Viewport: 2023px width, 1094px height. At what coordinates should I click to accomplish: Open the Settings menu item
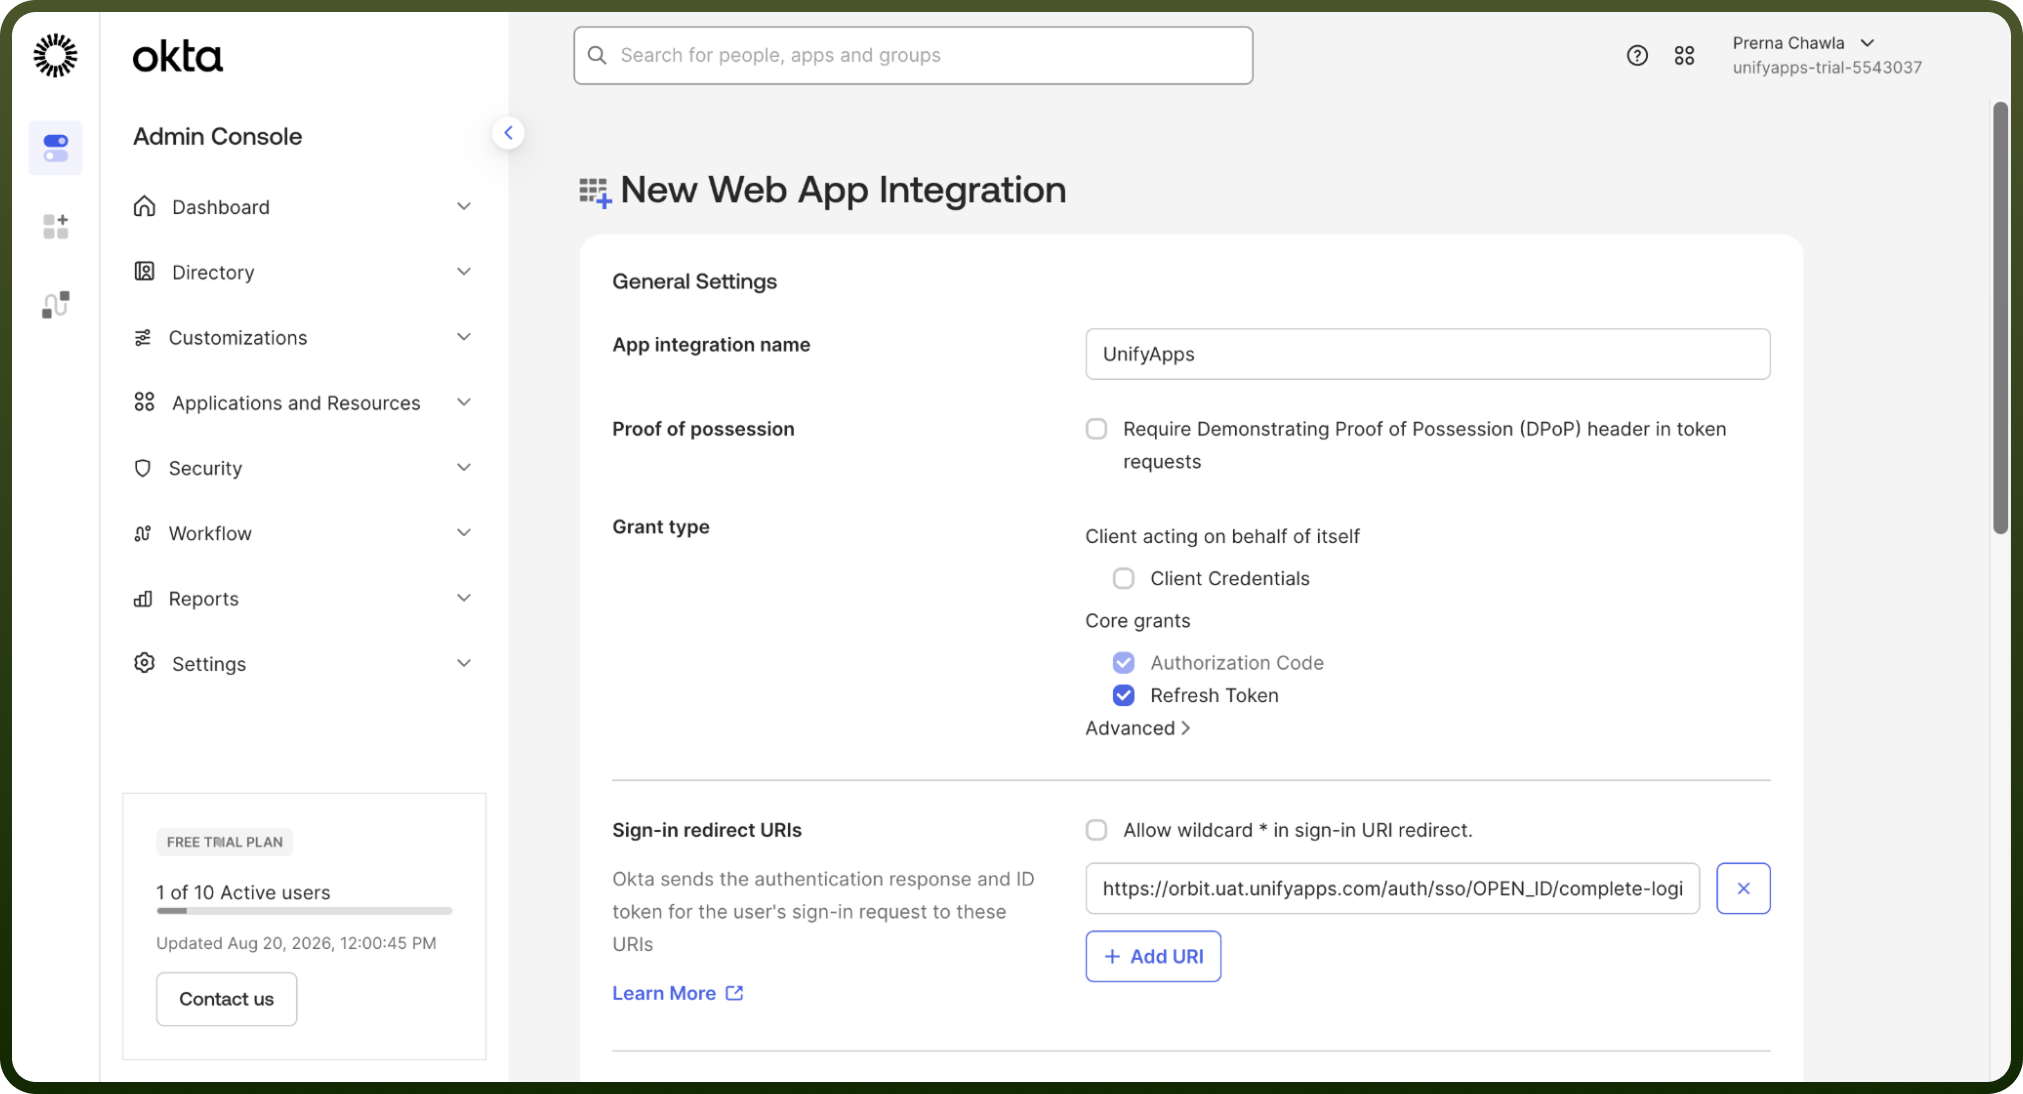point(303,664)
